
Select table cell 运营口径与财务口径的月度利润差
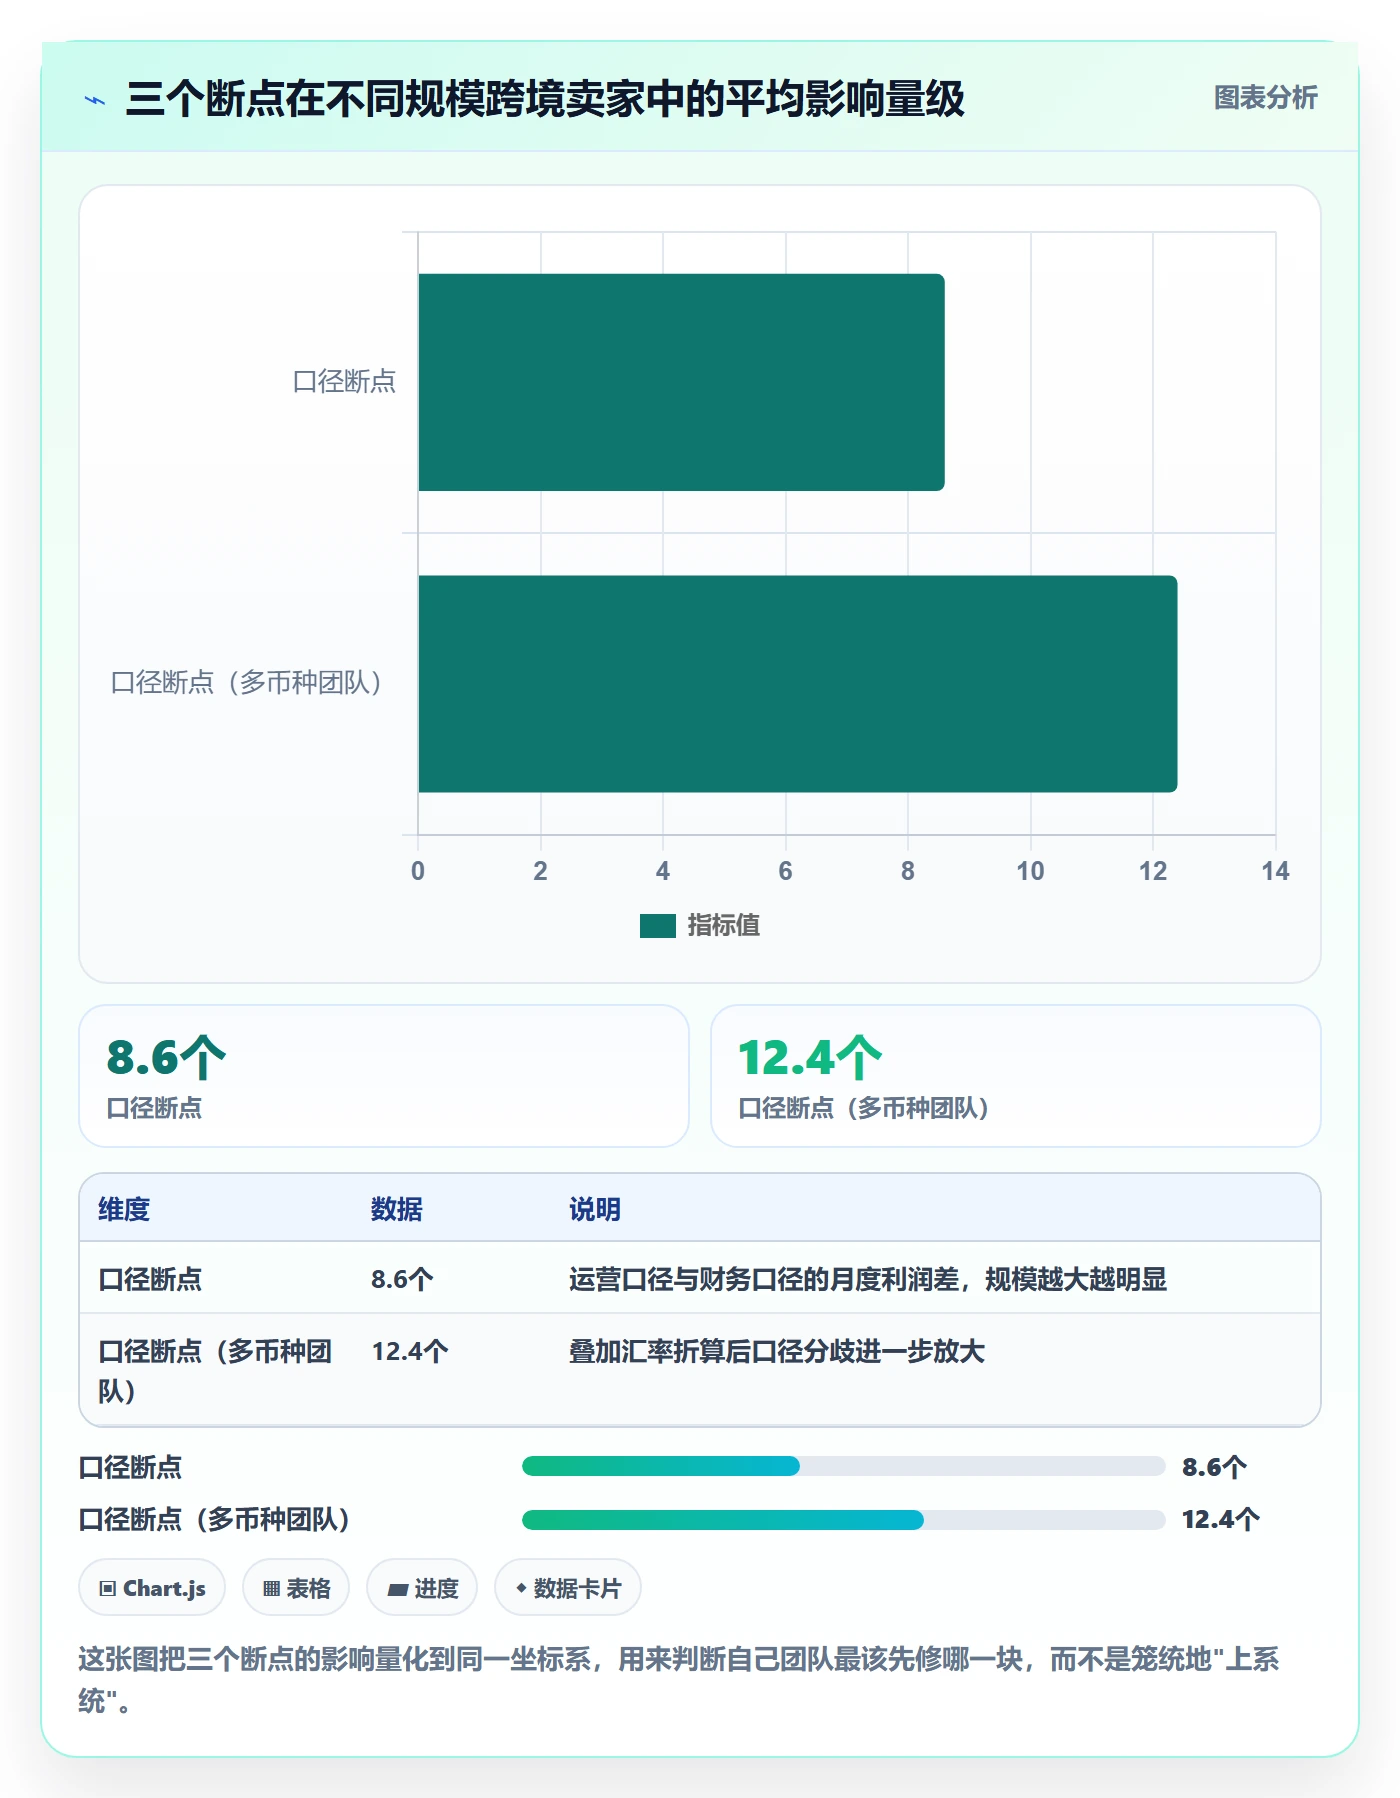point(868,1279)
